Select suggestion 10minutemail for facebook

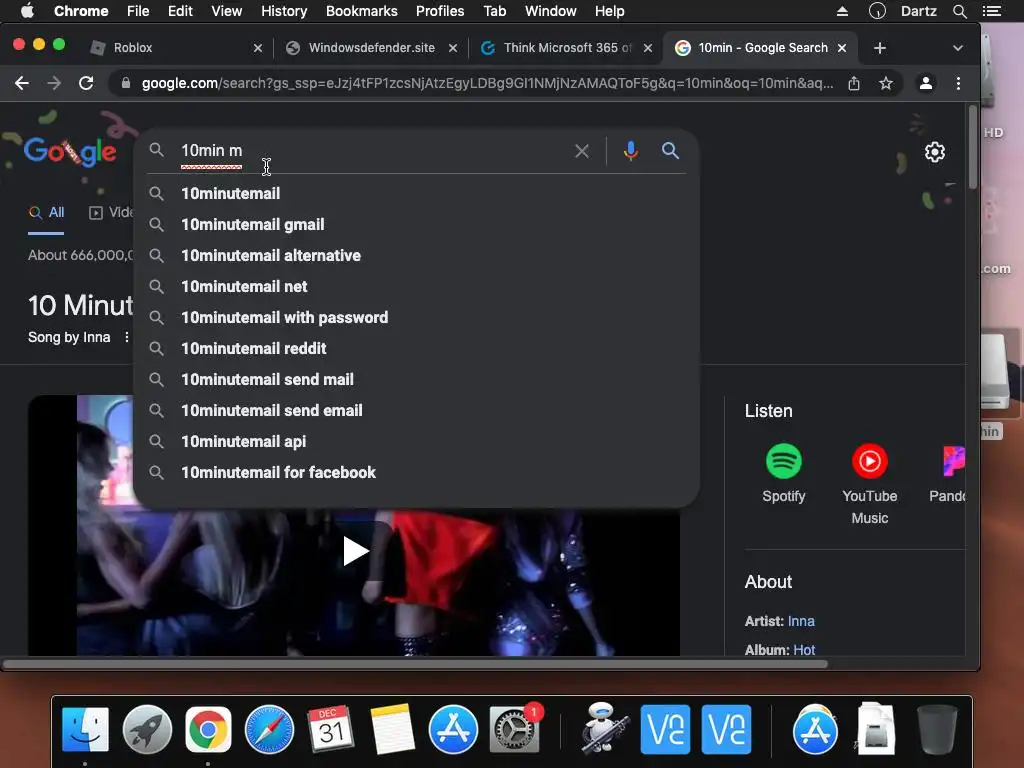pos(417,473)
